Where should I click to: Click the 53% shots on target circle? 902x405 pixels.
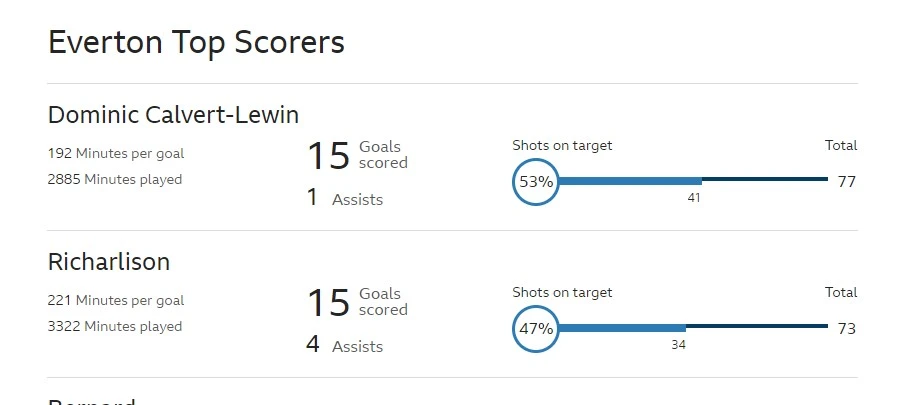(x=536, y=181)
